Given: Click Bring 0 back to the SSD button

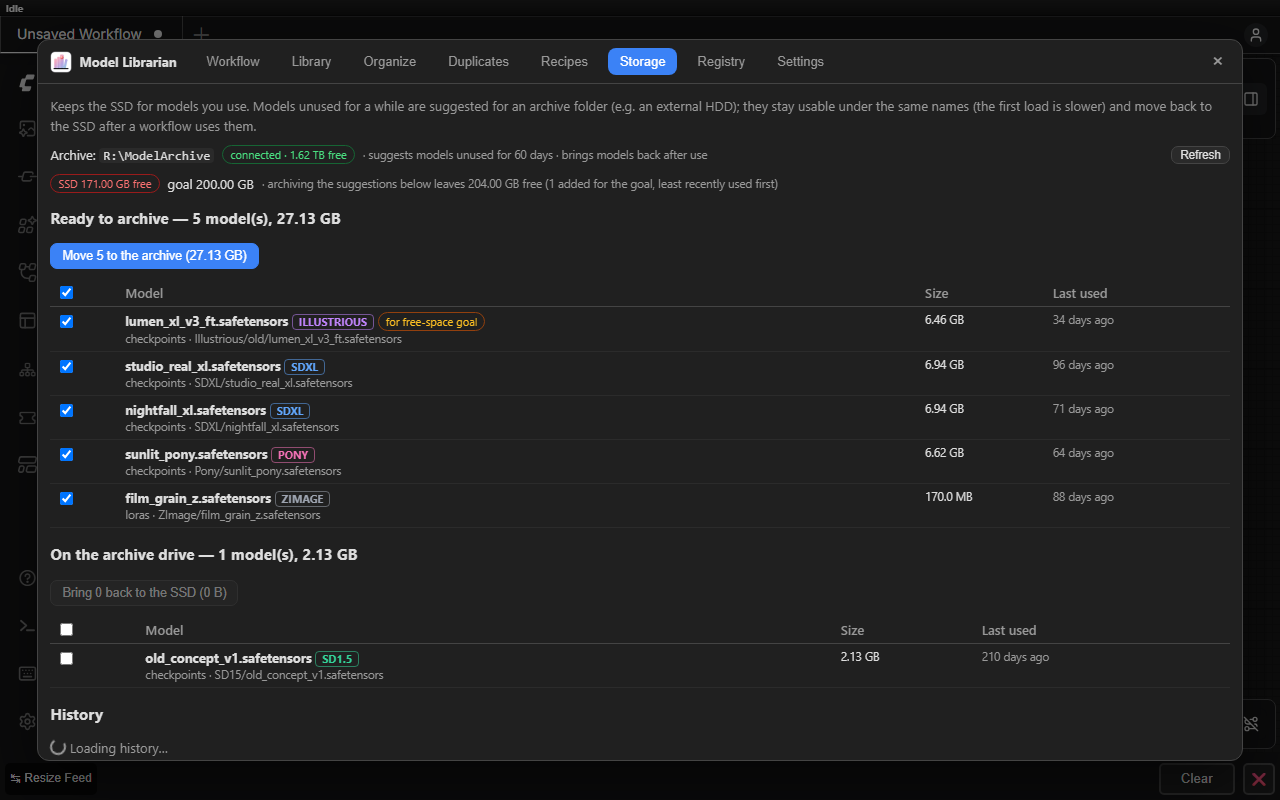Looking at the screenshot, I should point(144,593).
